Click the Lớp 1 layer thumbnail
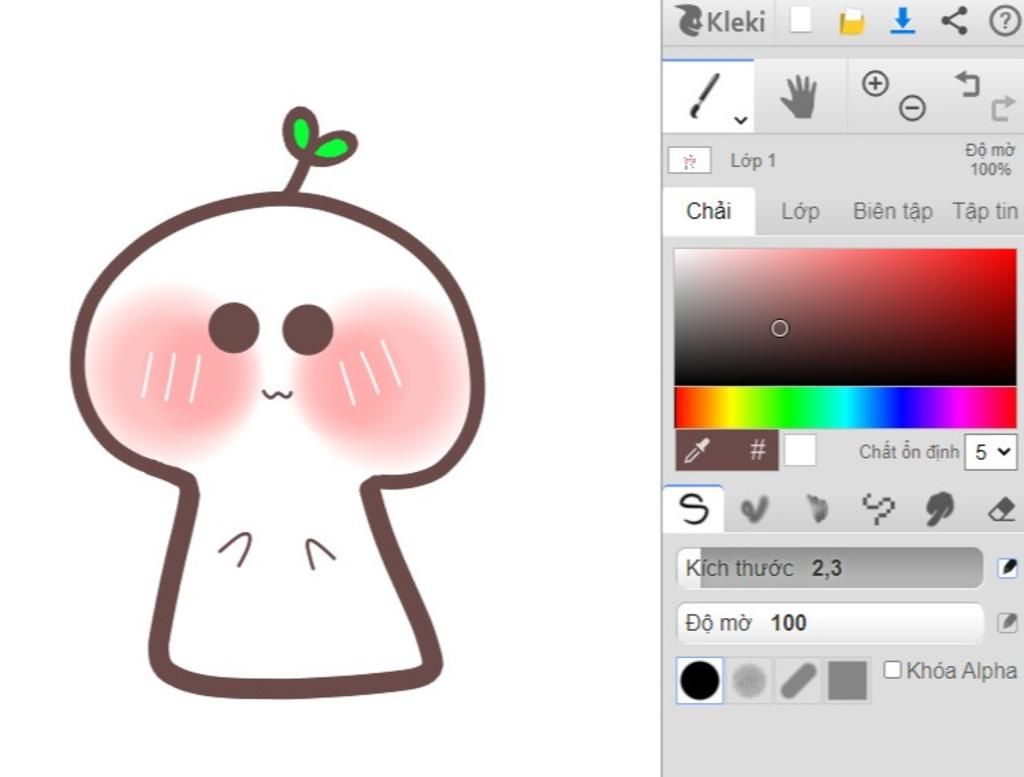Viewport: 1024px width, 777px height. pos(690,161)
